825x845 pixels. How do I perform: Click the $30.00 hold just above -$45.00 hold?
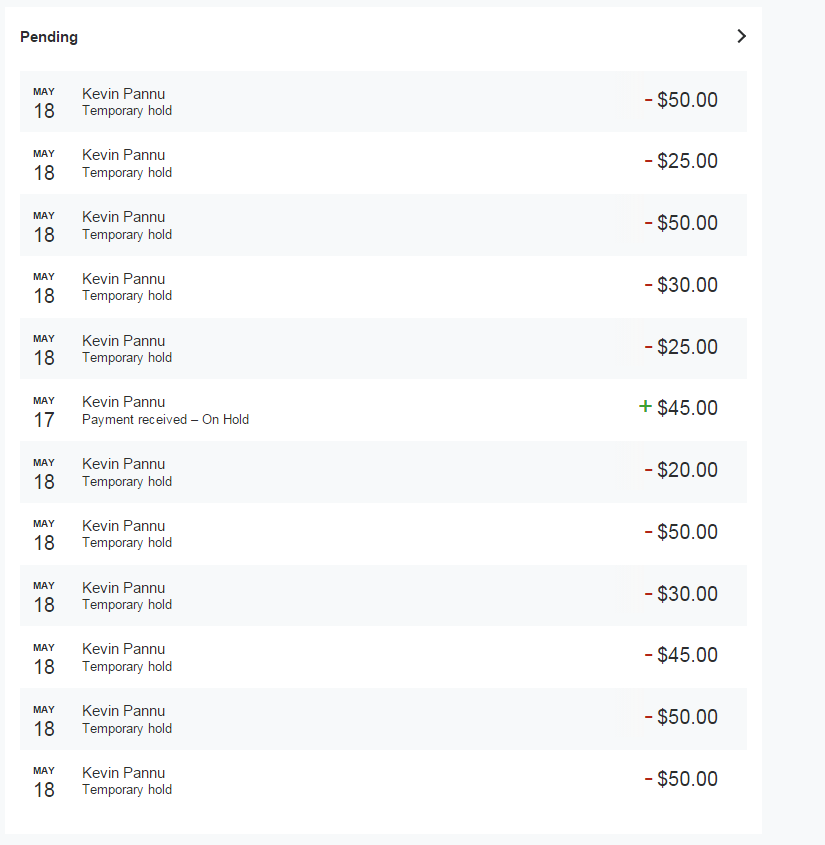[383, 595]
